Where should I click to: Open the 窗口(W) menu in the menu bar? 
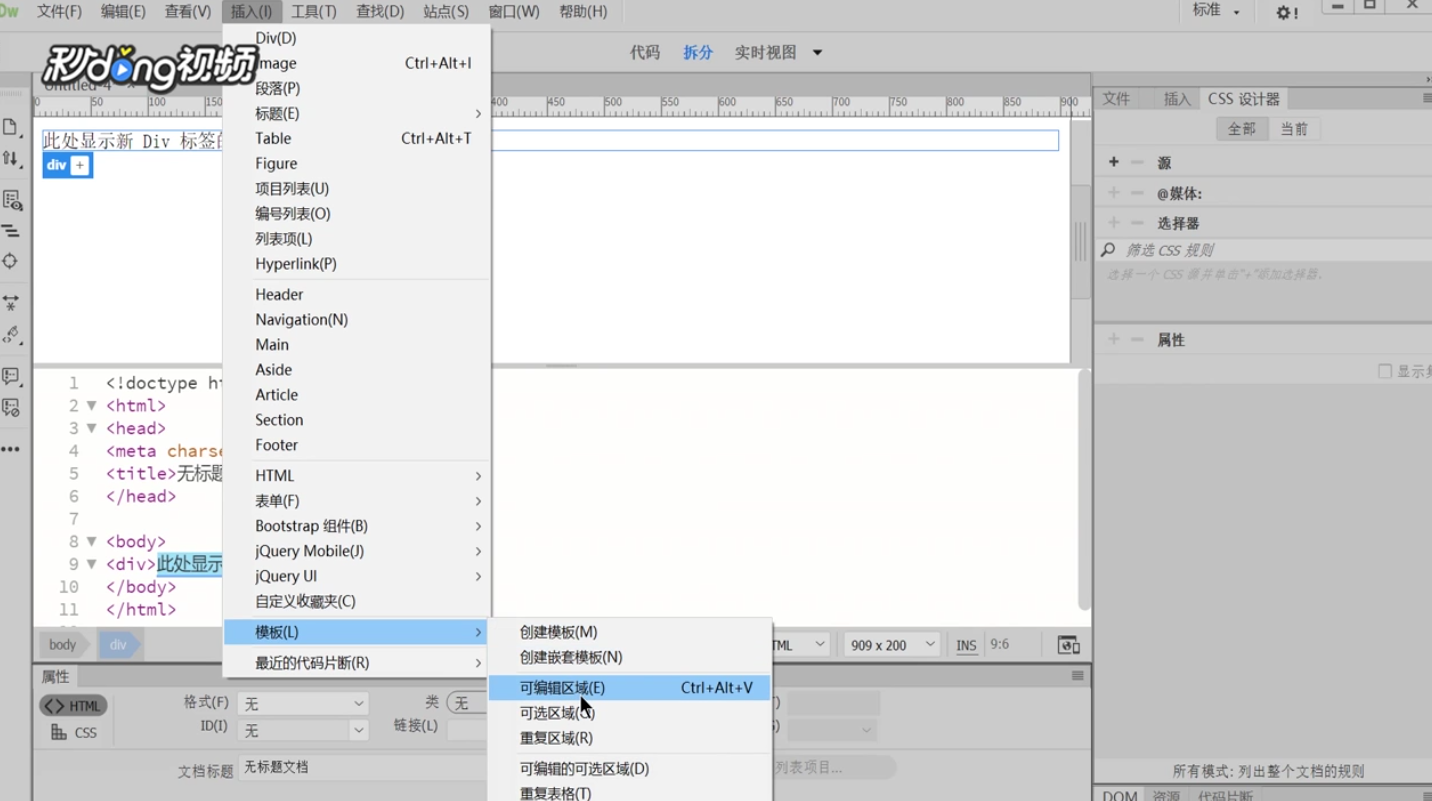coord(513,11)
